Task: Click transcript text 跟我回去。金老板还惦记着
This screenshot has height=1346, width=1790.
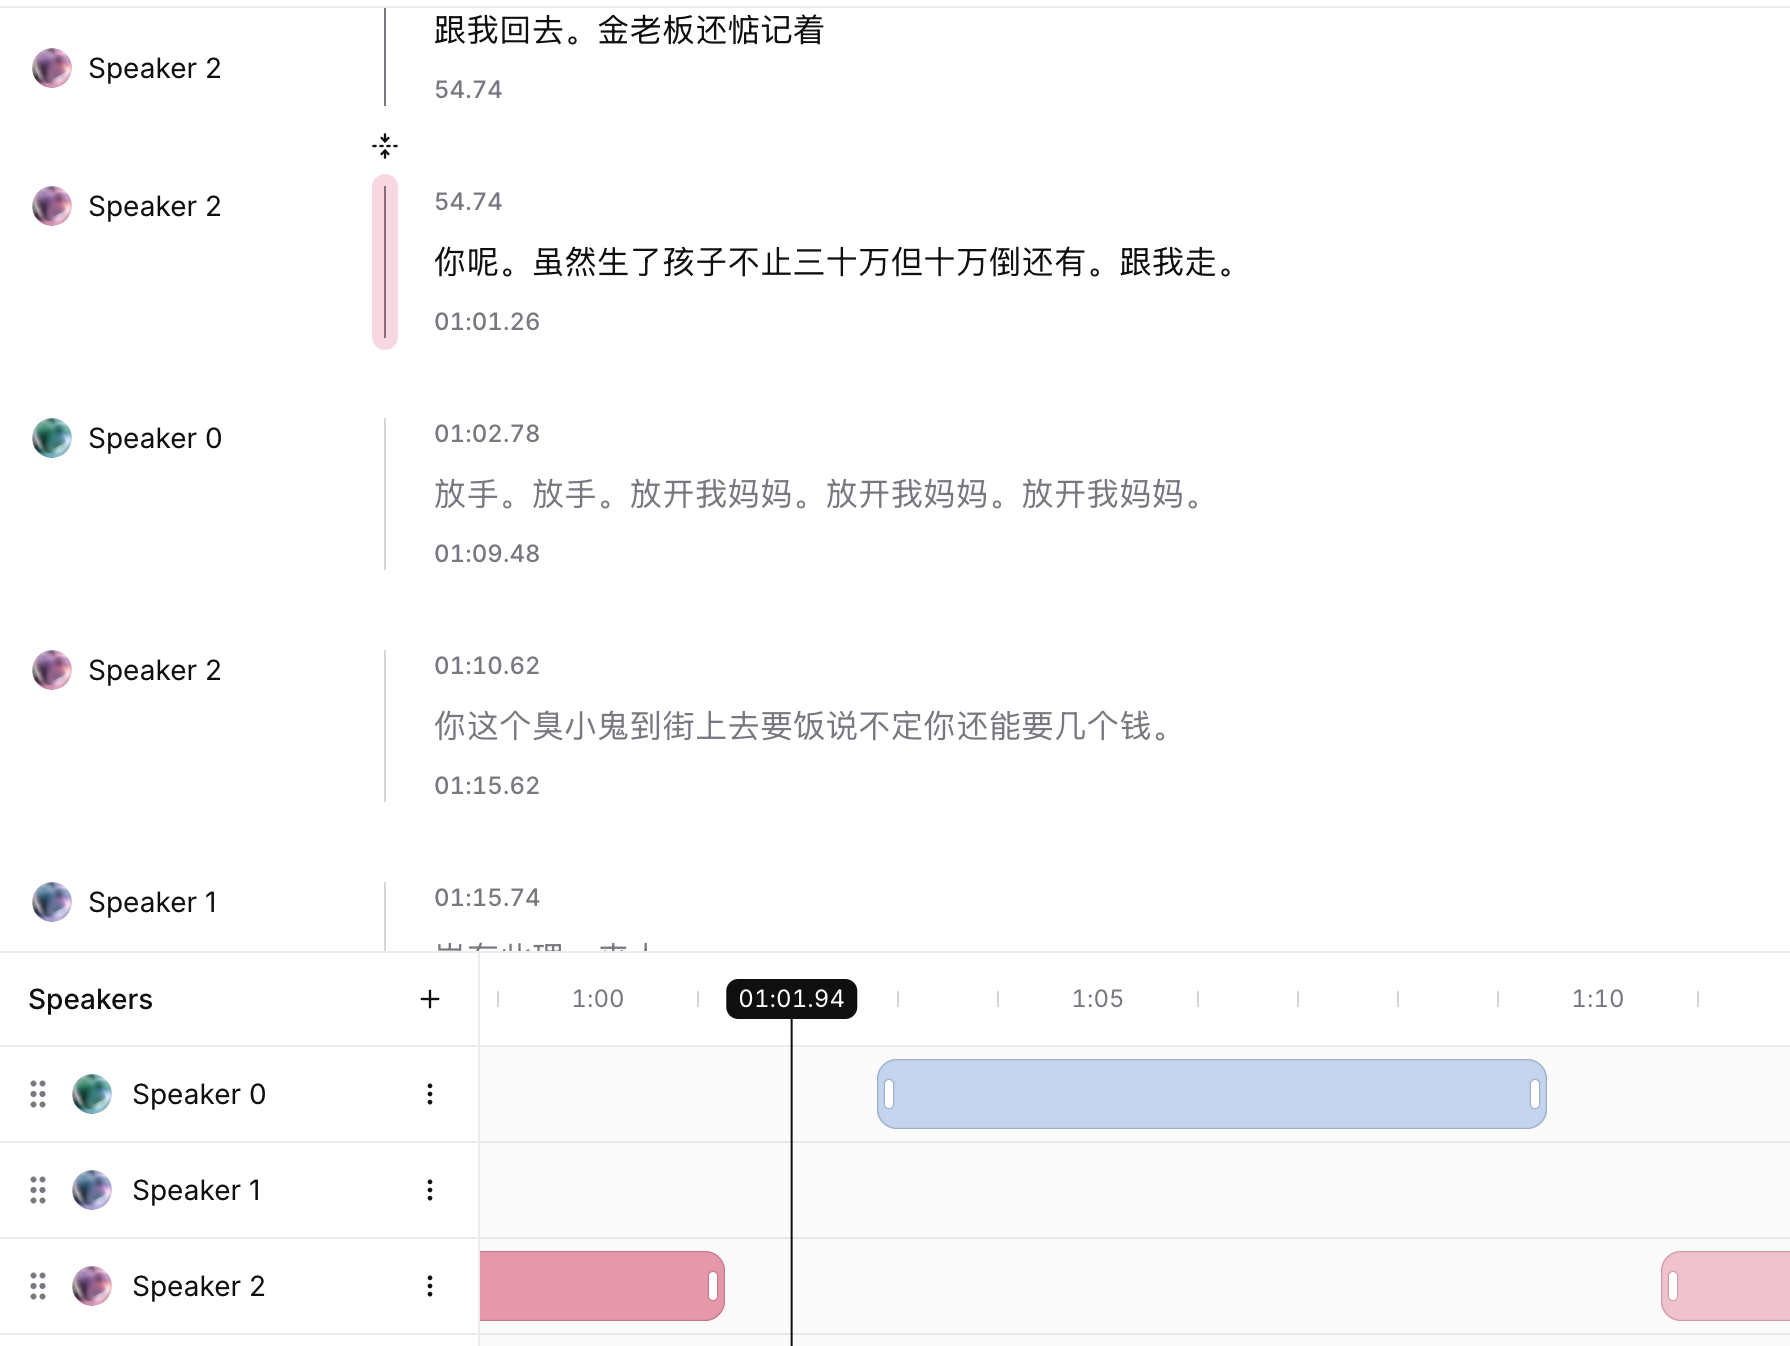Action: pos(629,31)
